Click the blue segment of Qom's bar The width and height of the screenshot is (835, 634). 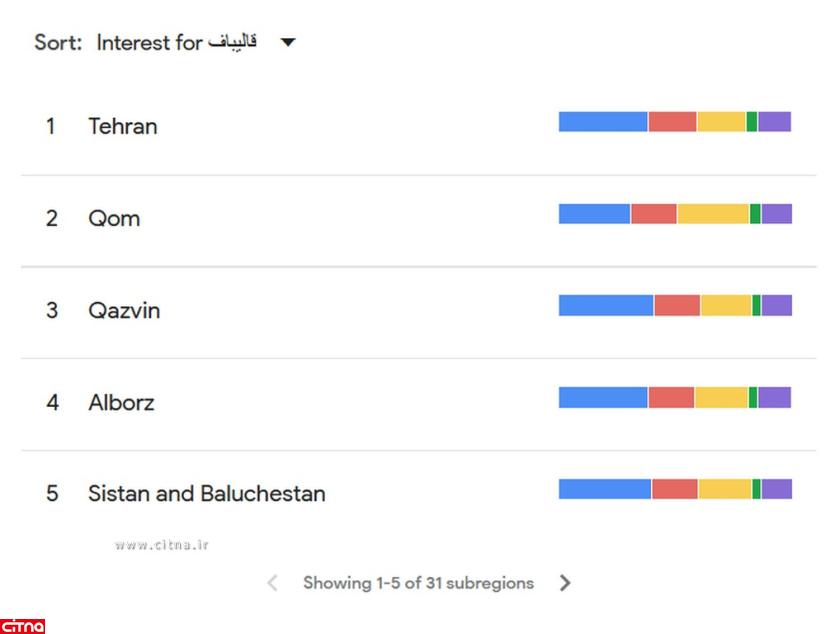(594, 214)
